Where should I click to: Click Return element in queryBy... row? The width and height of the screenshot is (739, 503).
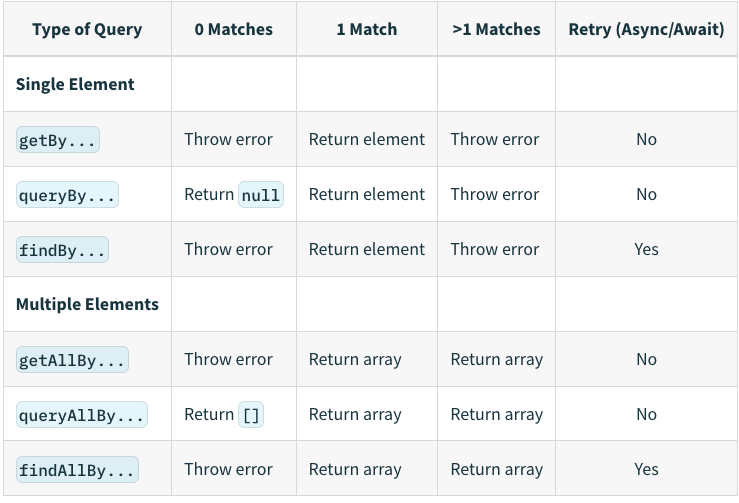367,194
